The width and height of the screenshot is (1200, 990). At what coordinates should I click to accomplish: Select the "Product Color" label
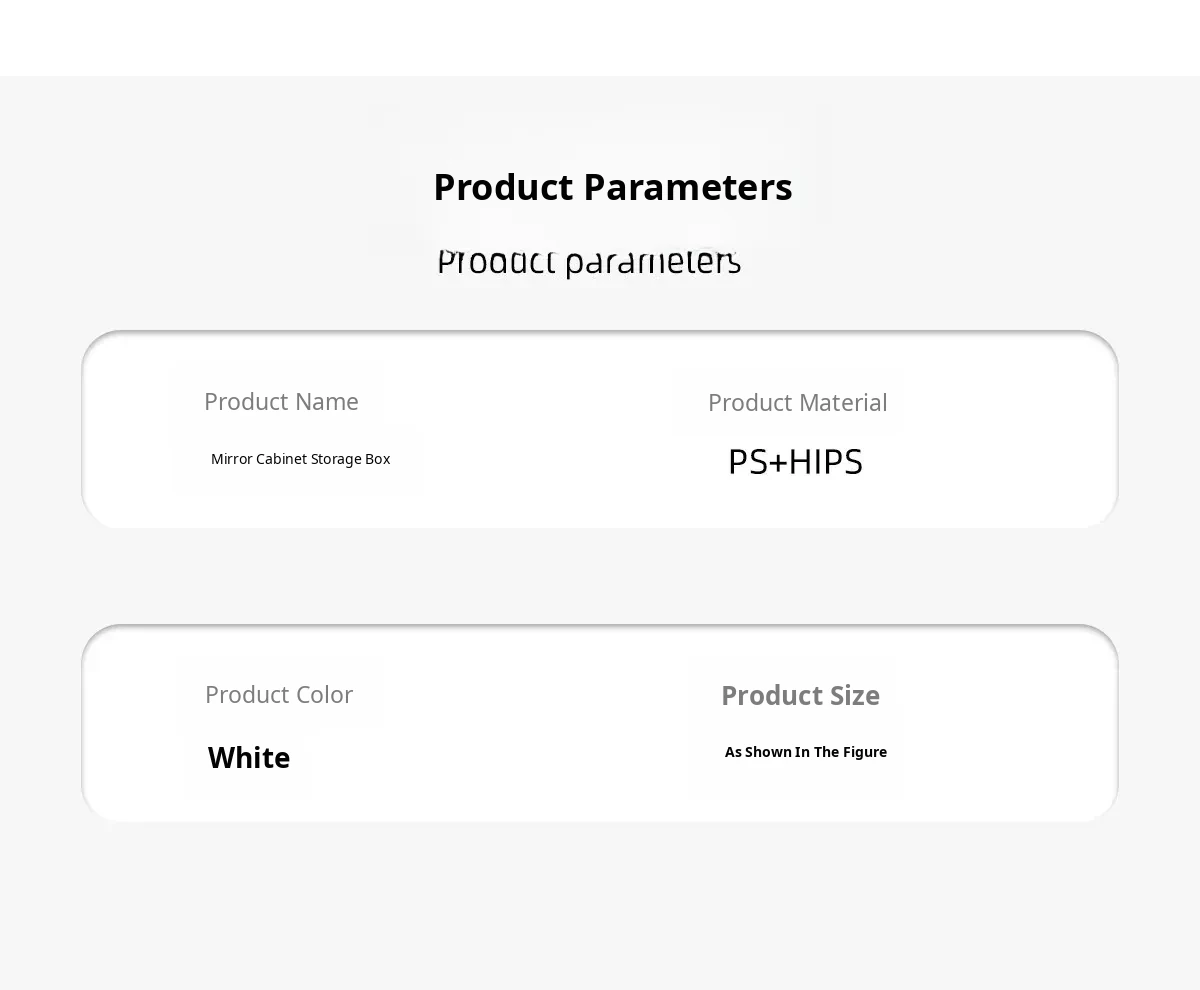pyautogui.click(x=279, y=695)
